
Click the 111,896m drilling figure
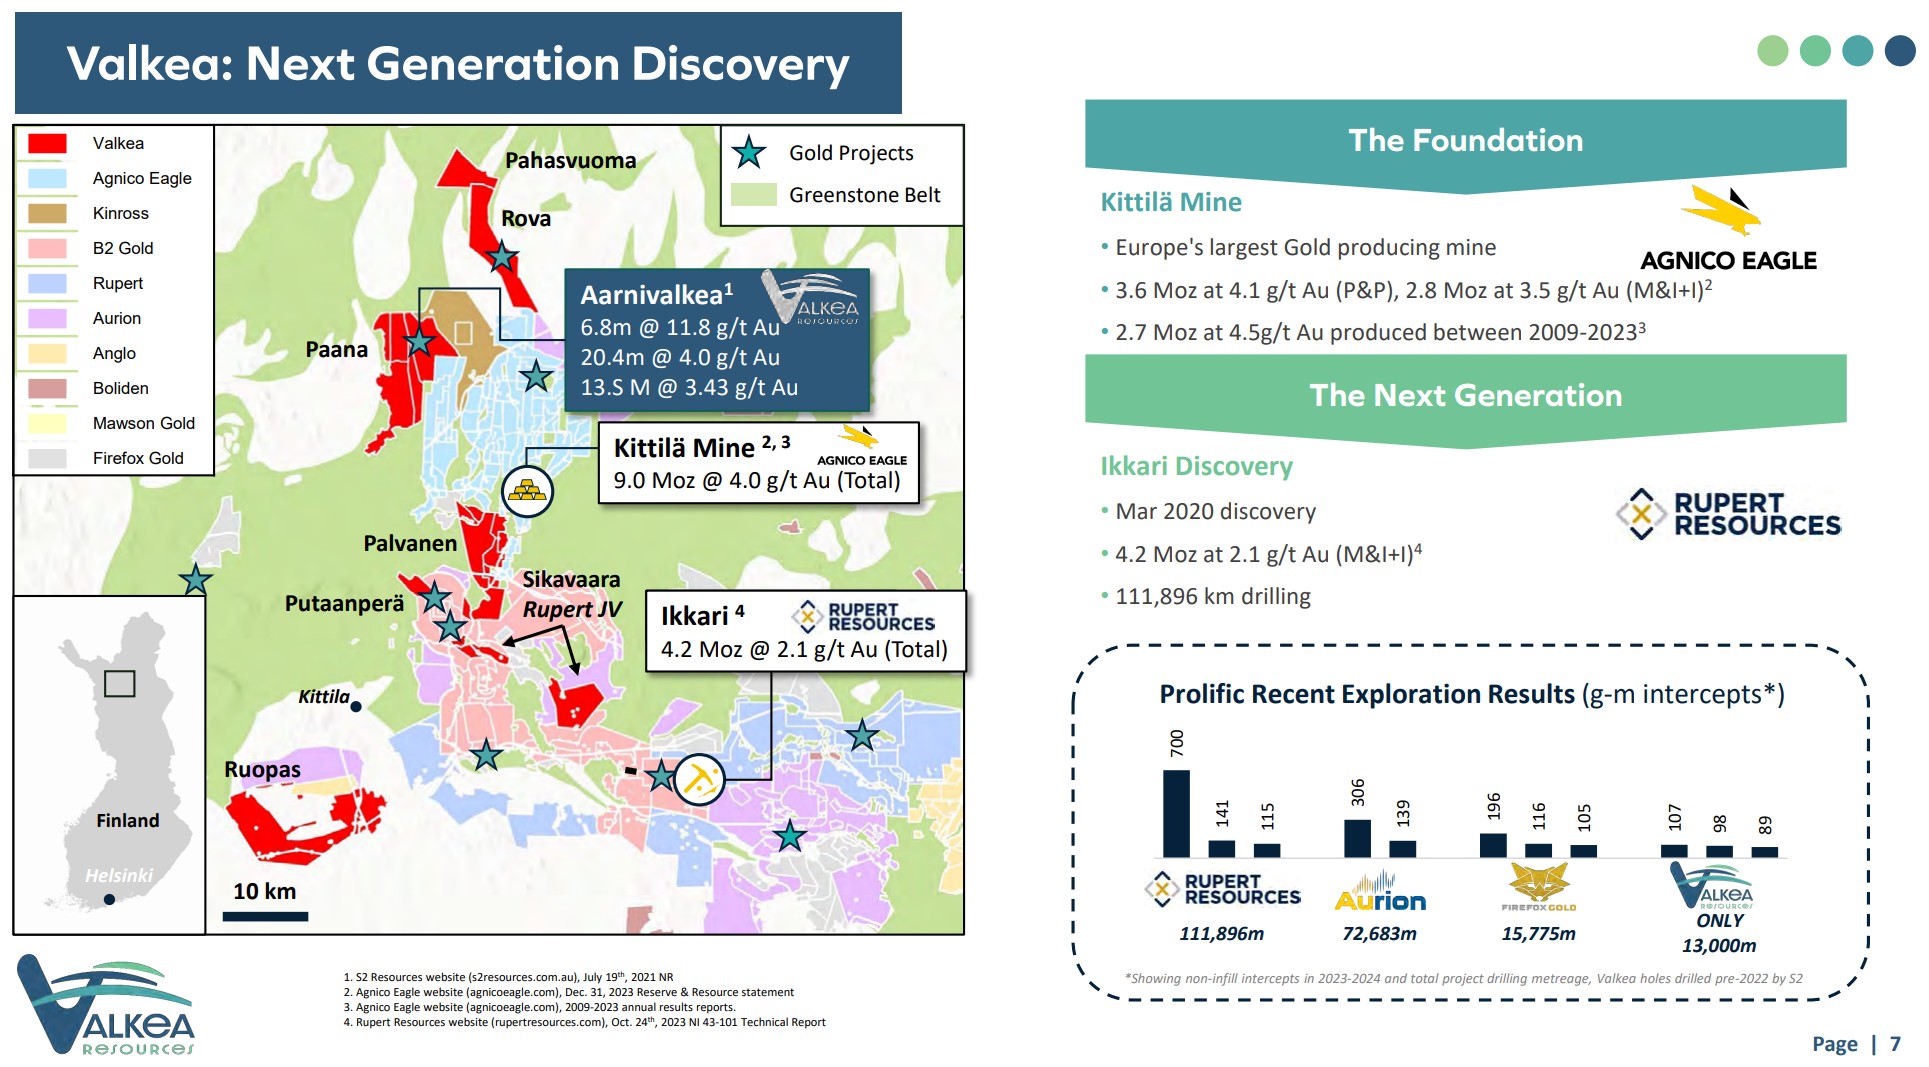pos(1221,933)
